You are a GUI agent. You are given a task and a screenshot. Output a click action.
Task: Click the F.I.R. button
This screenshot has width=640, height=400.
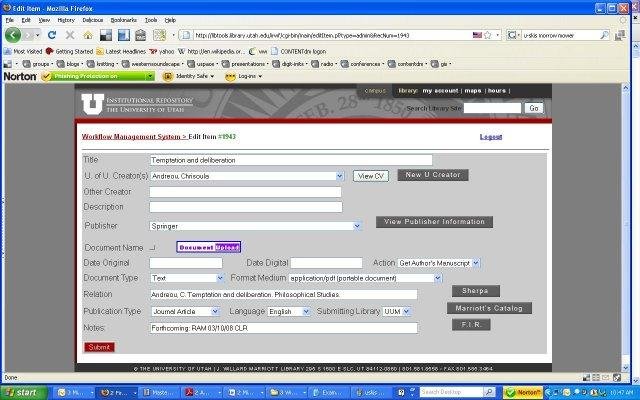(471, 325)
